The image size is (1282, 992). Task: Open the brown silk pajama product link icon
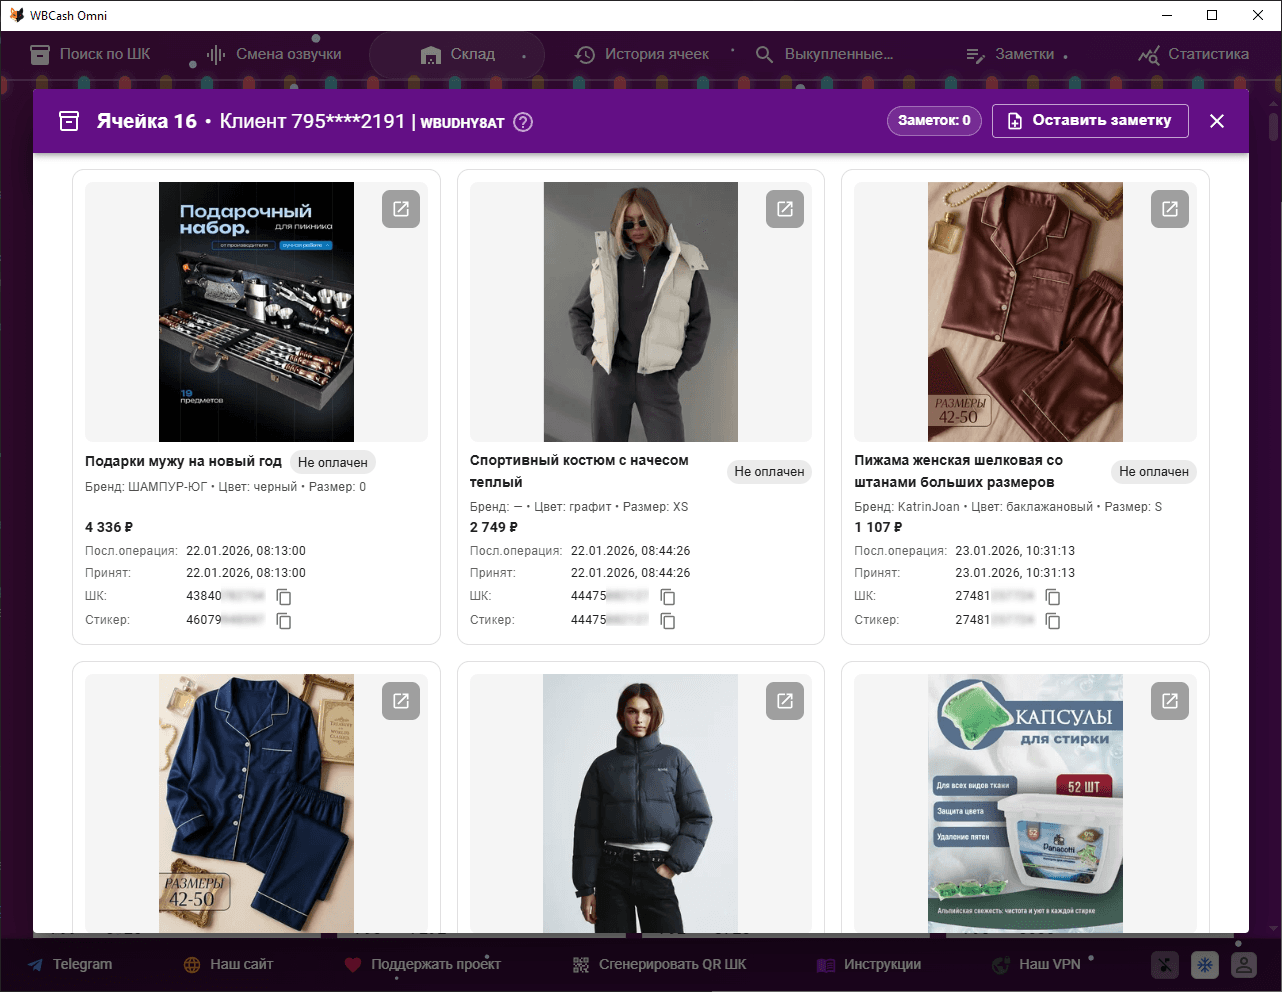(x=1170, y=209)
